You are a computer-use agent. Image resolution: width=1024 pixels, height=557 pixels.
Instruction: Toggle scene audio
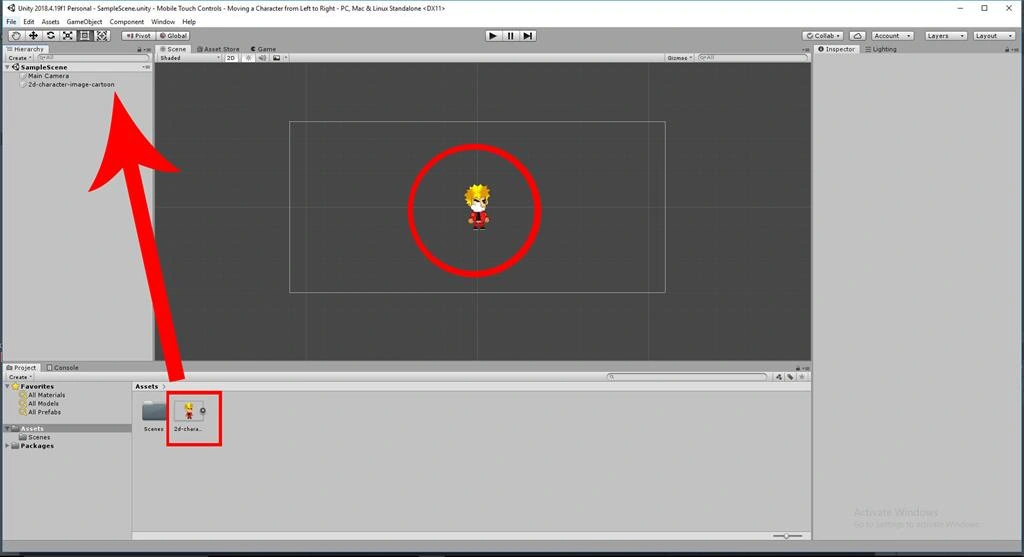point(262,58)
